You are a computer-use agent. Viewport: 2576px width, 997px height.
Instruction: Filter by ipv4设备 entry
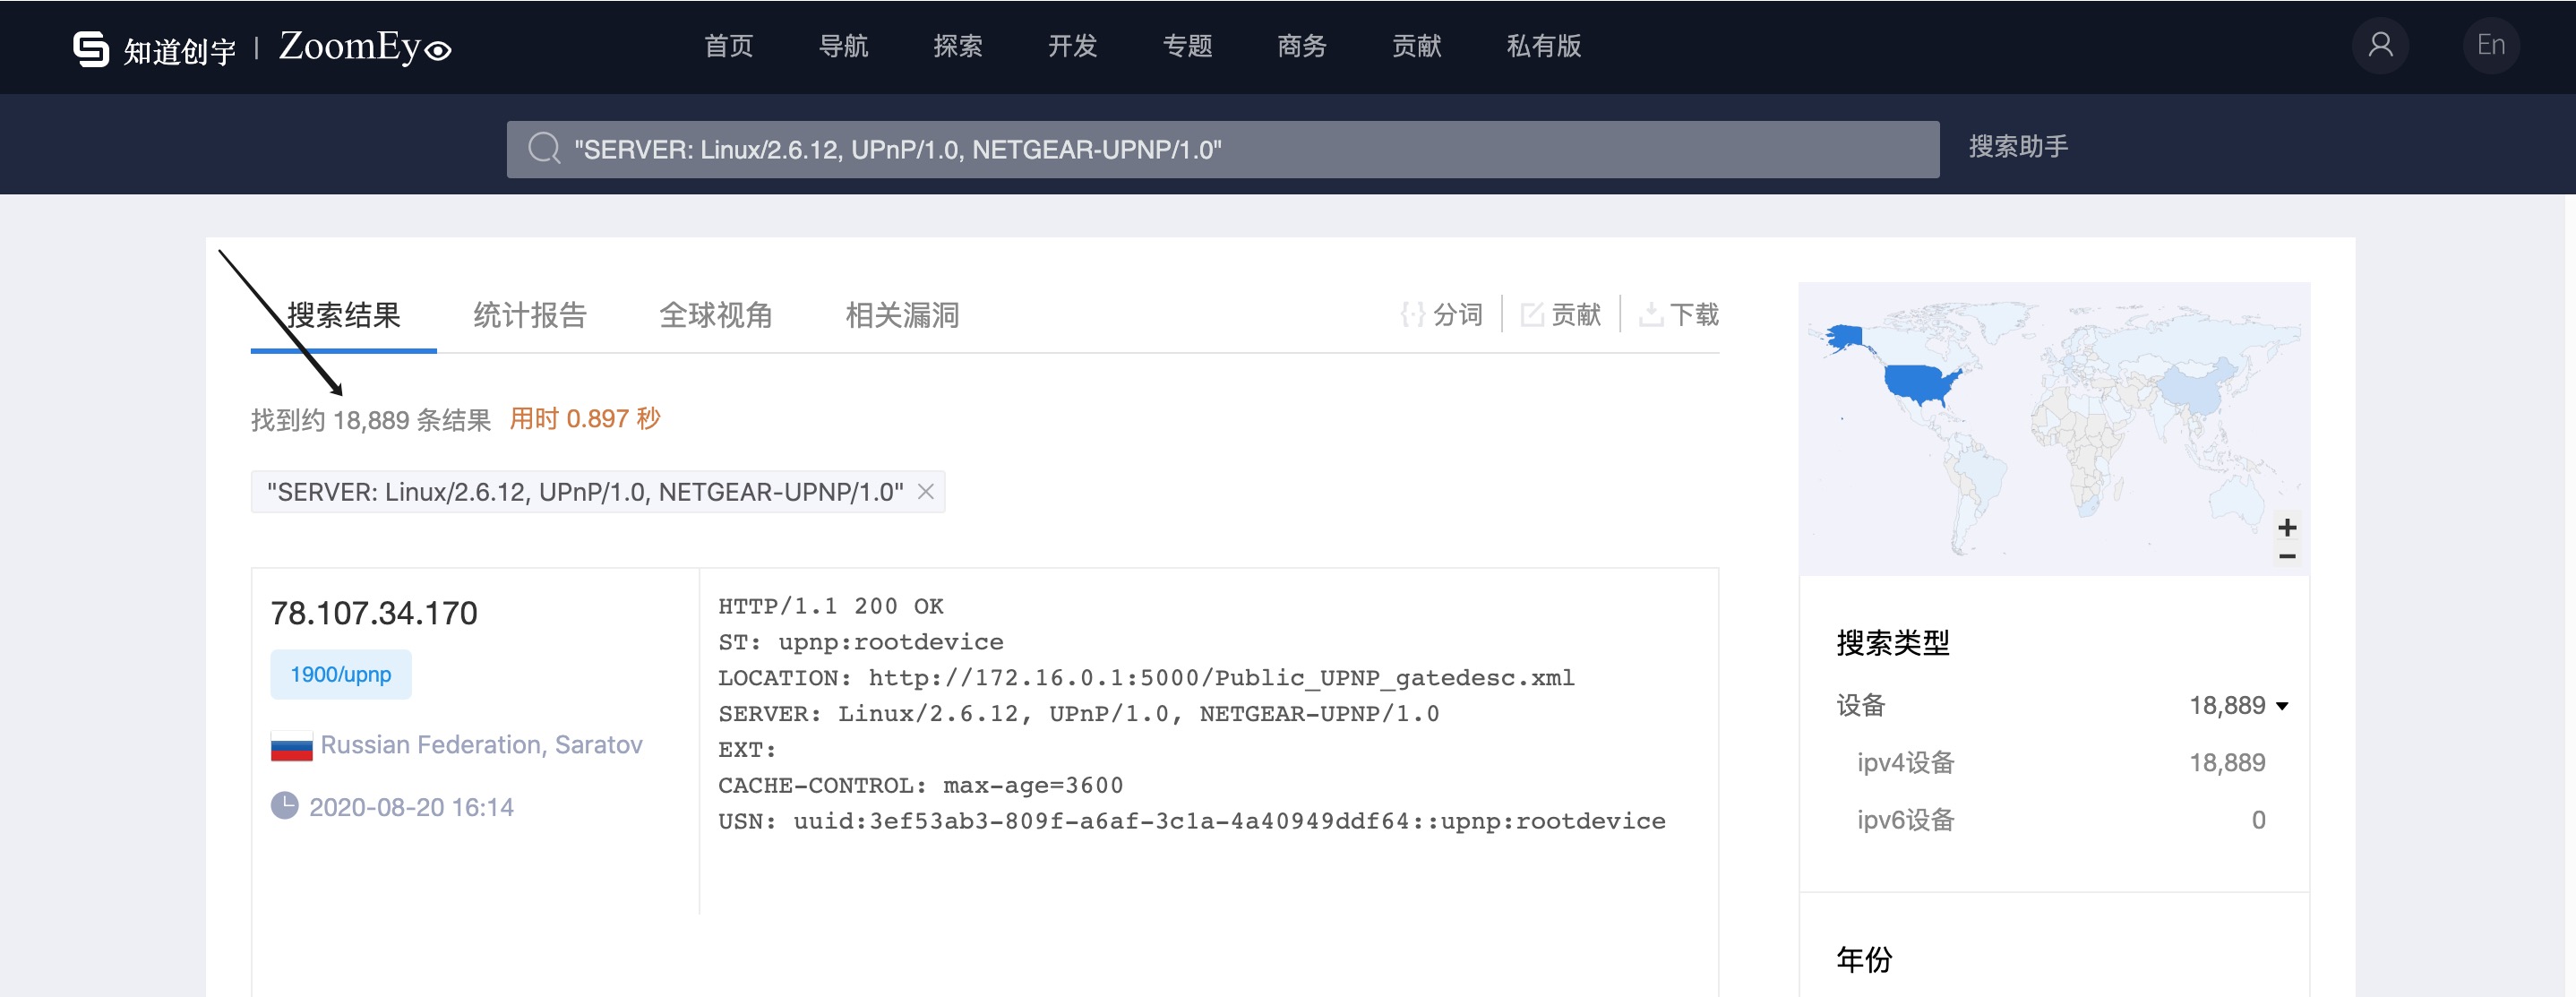tap(1905, 763)
